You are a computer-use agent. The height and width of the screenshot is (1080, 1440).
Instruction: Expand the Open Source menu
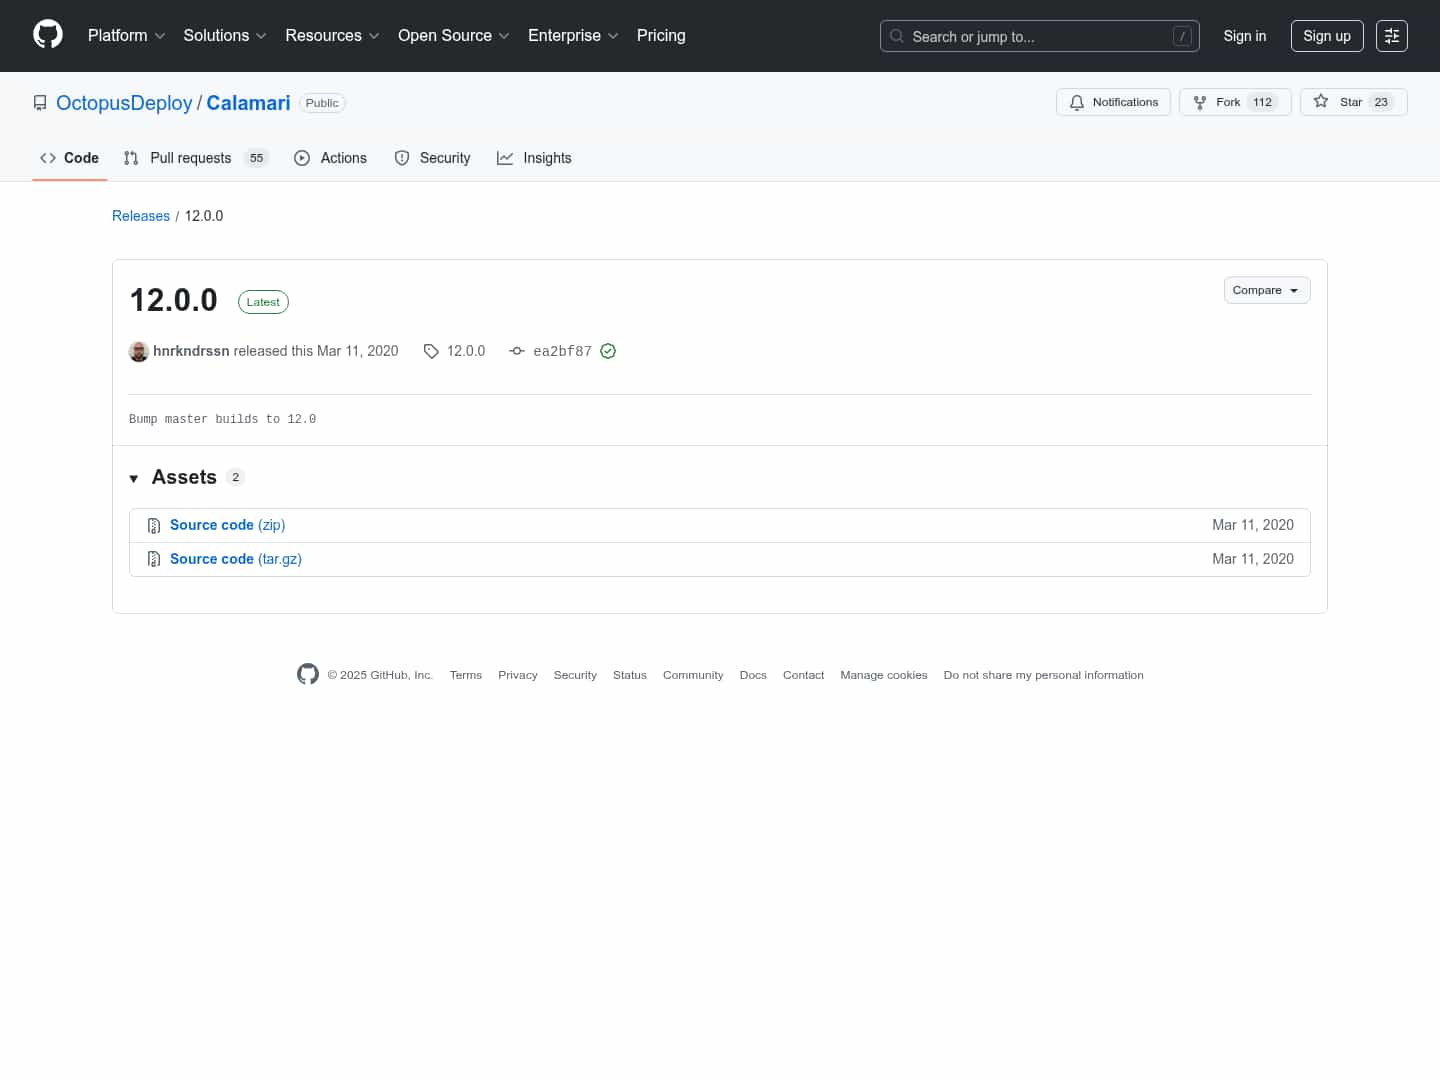(452, 35)
